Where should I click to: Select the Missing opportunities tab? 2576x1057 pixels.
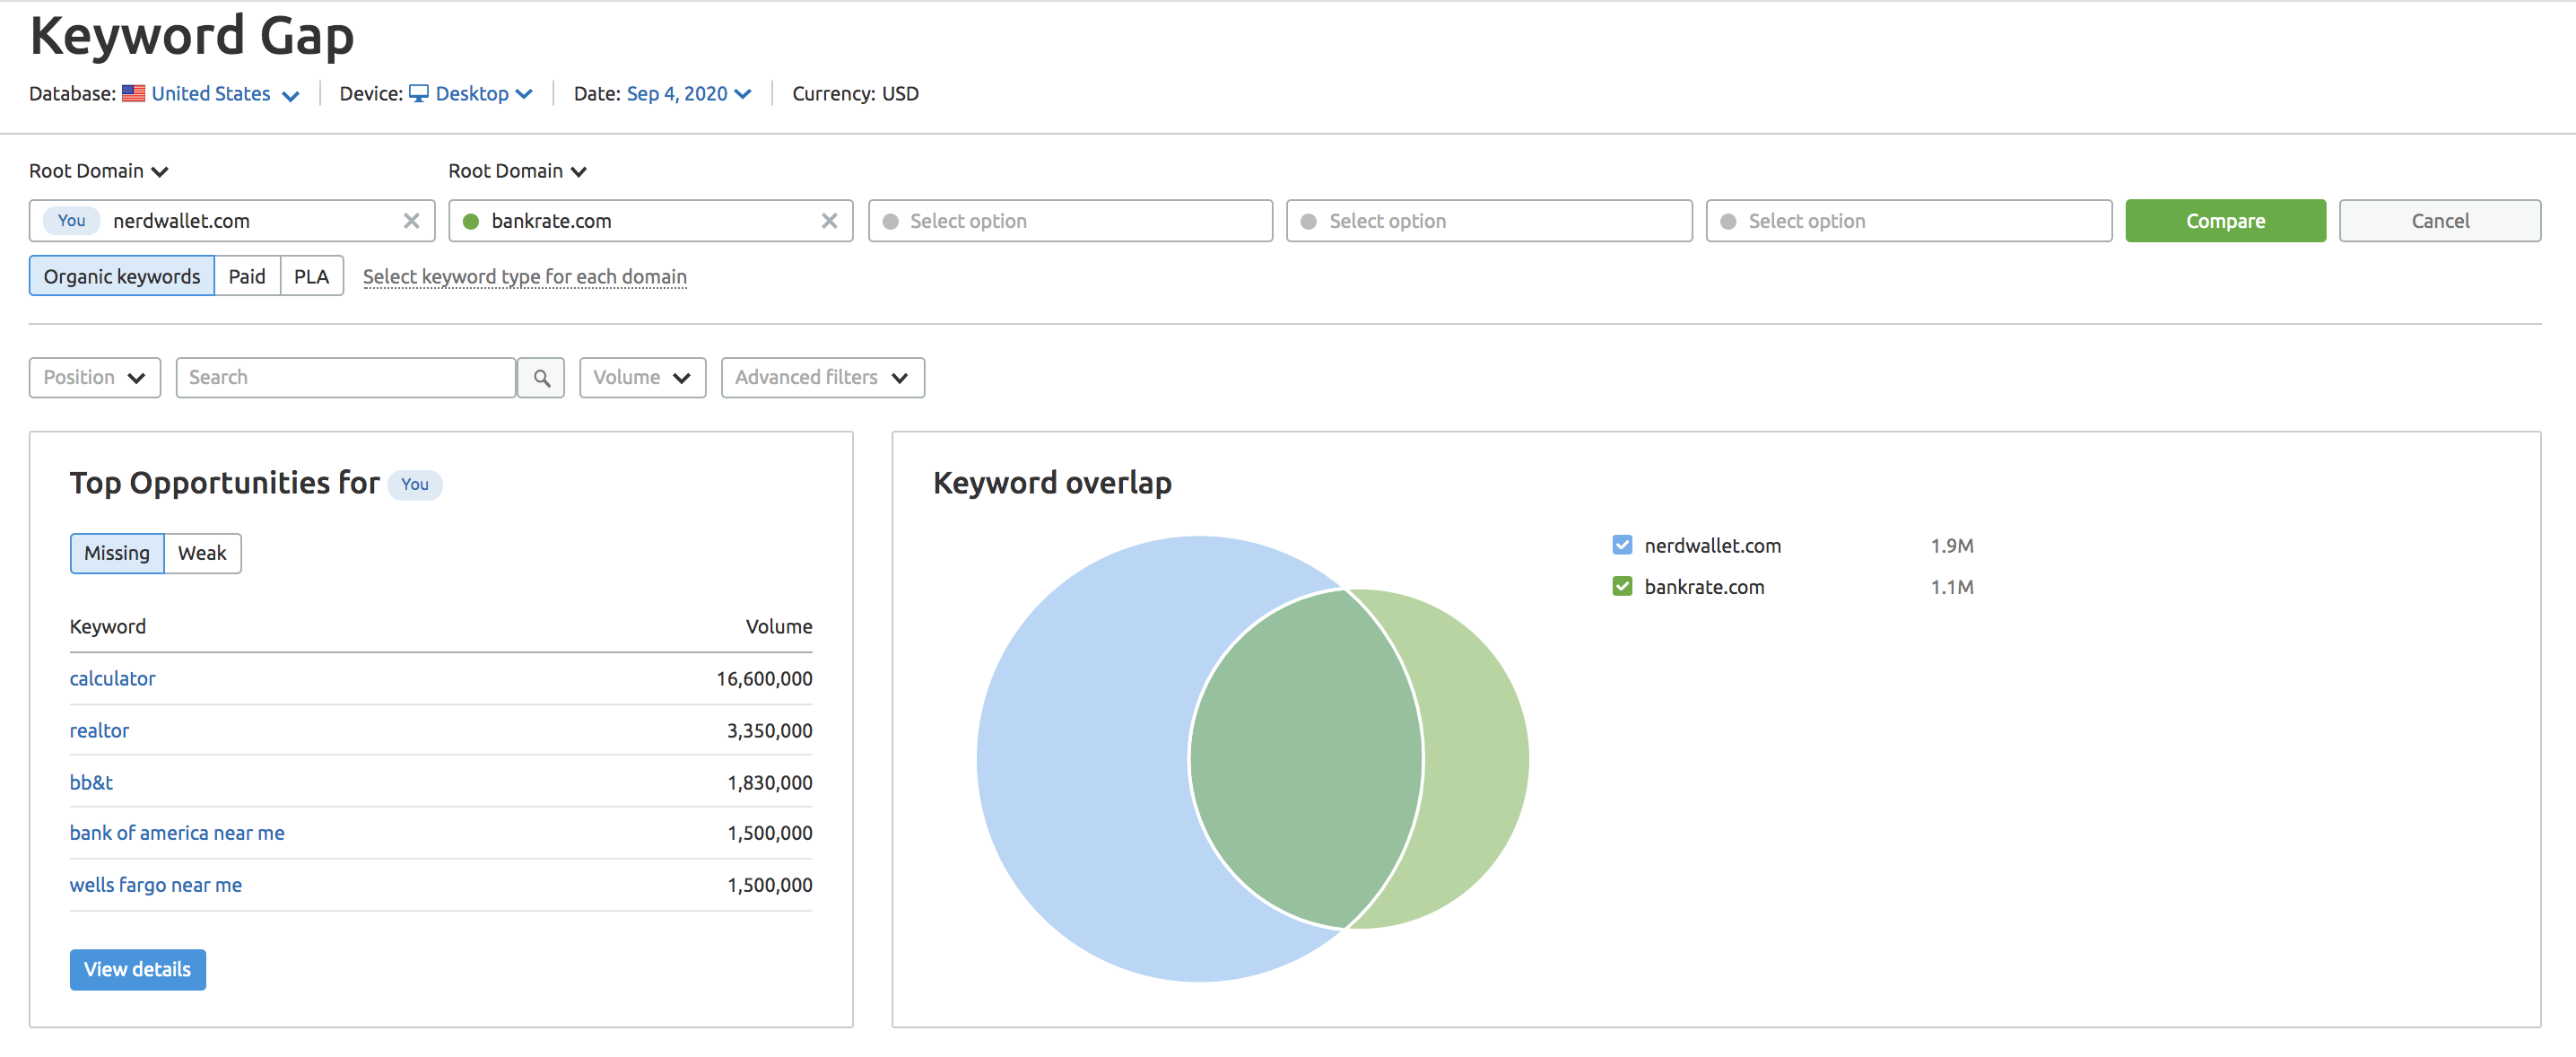[117, 553]
